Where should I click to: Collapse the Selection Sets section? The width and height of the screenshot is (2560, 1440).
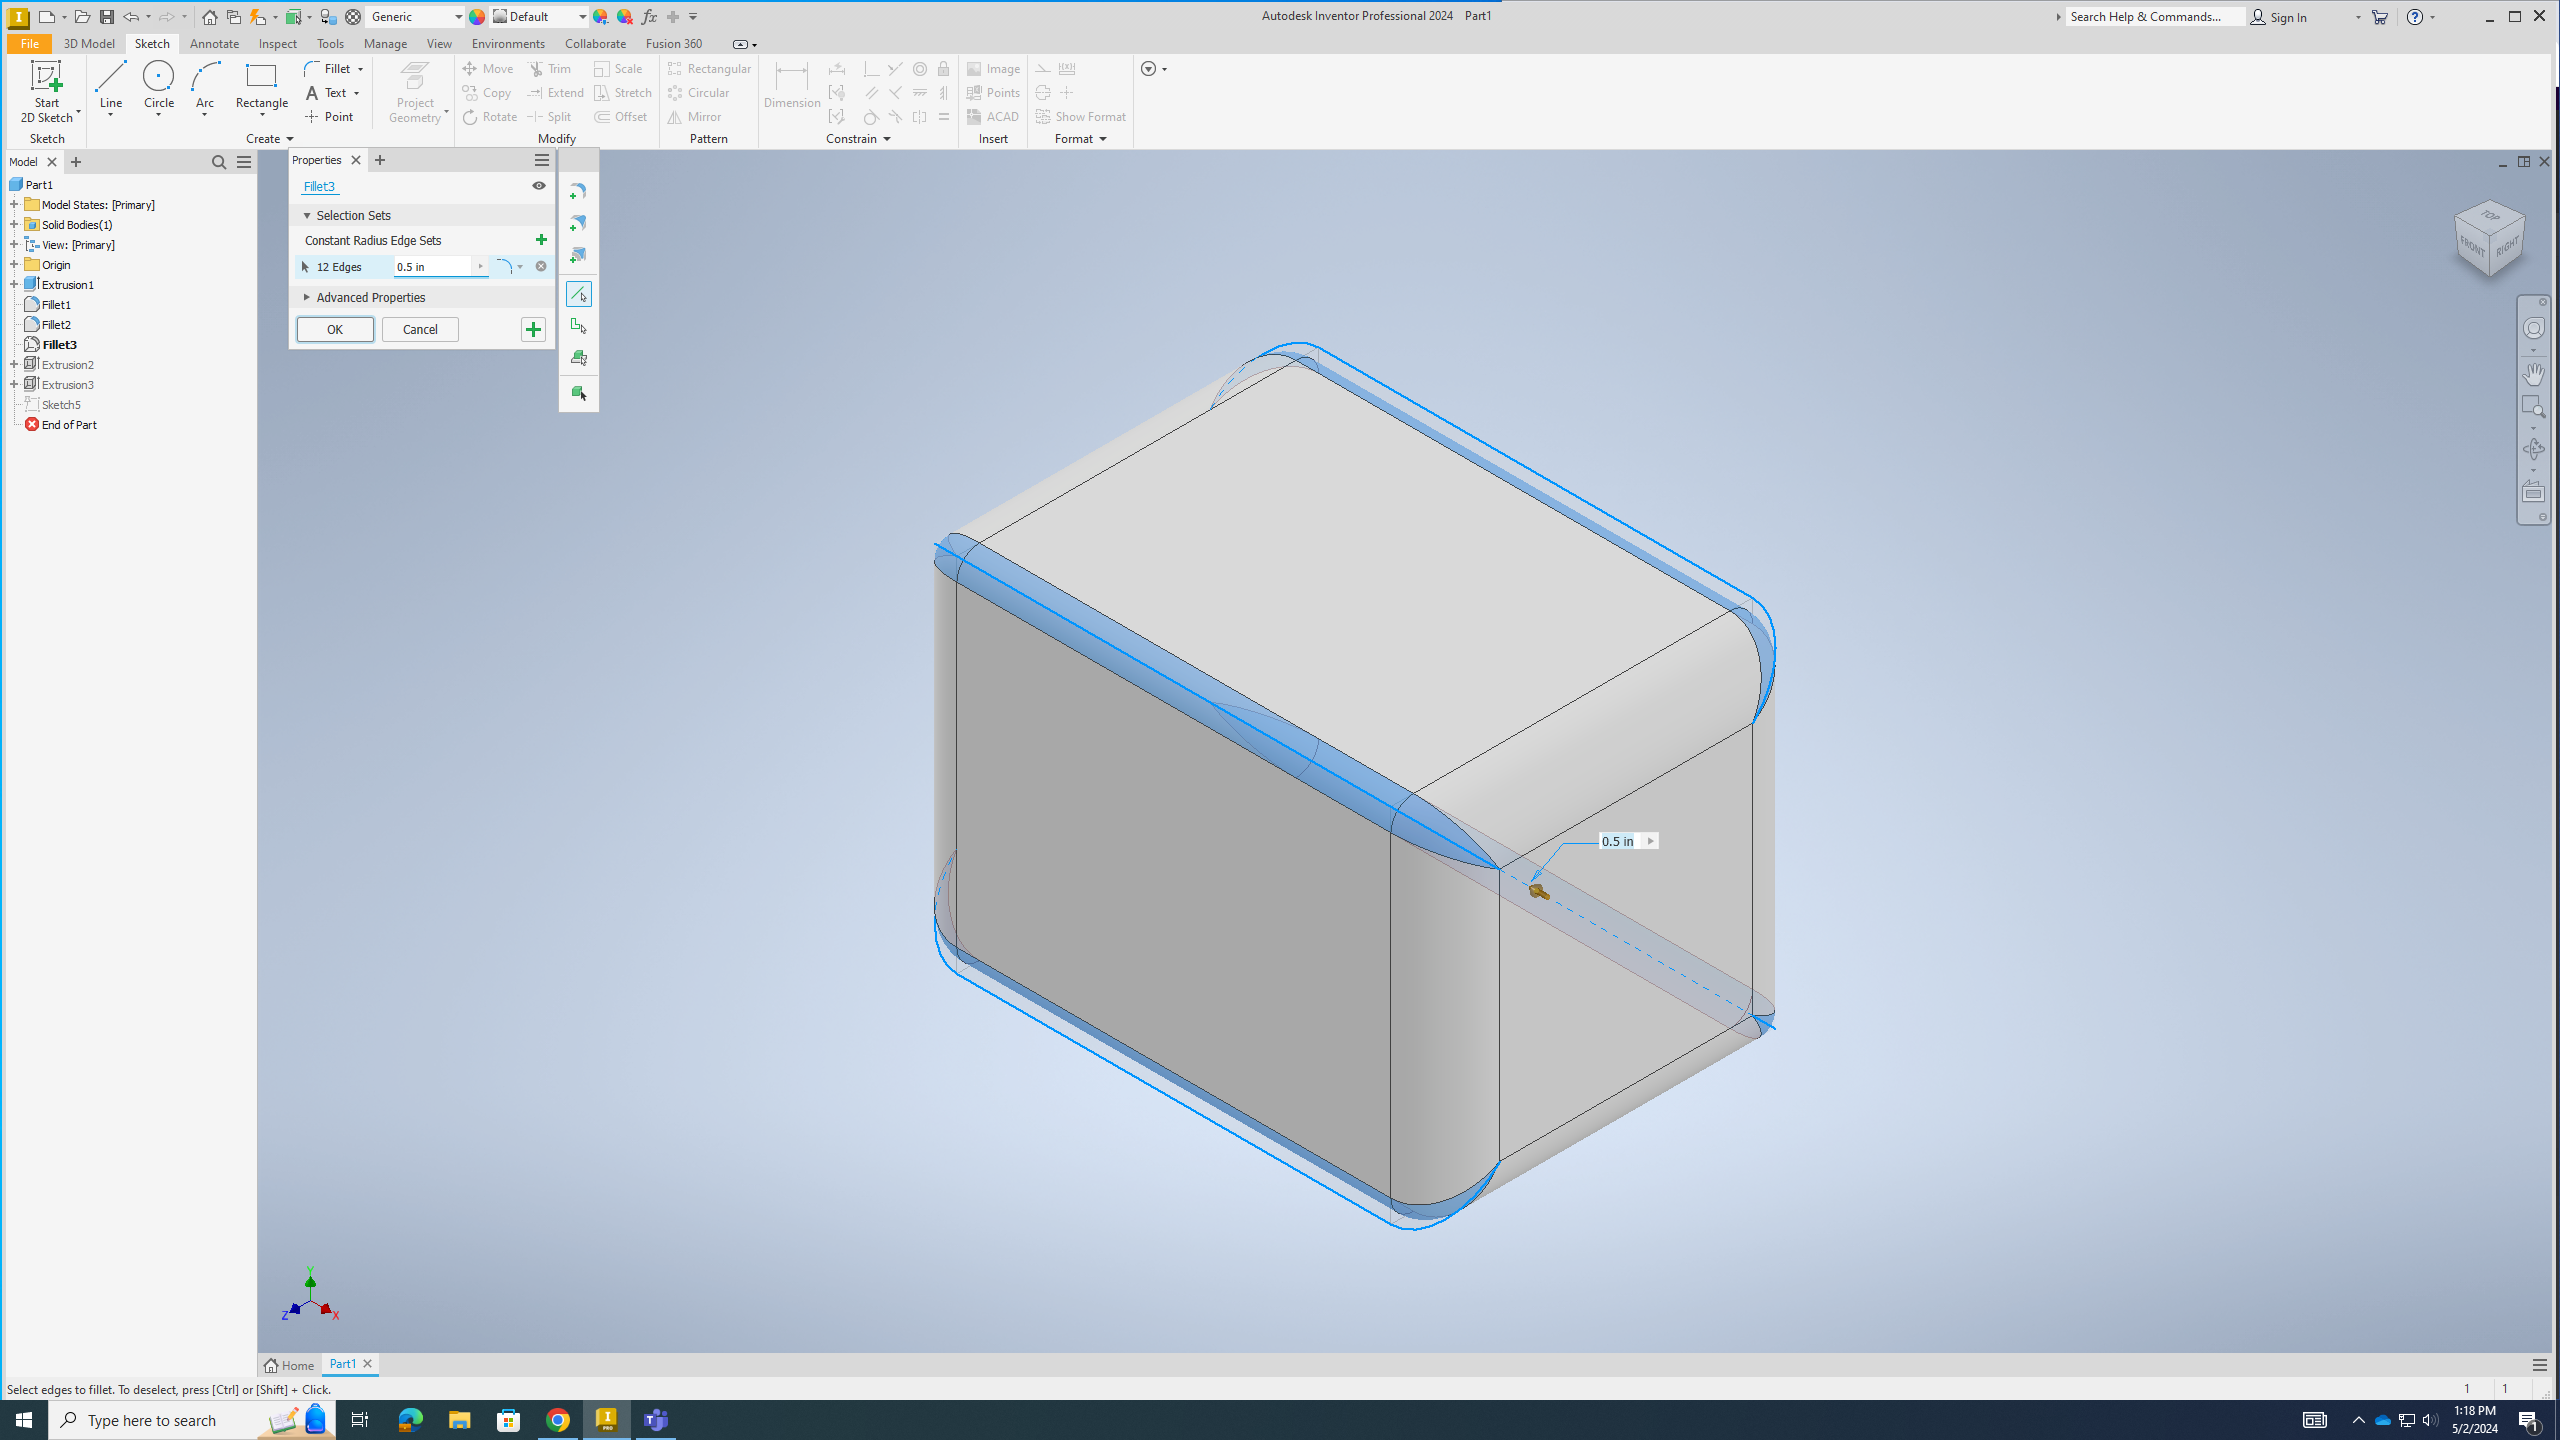pyautogui.click(x=307, y=216)
